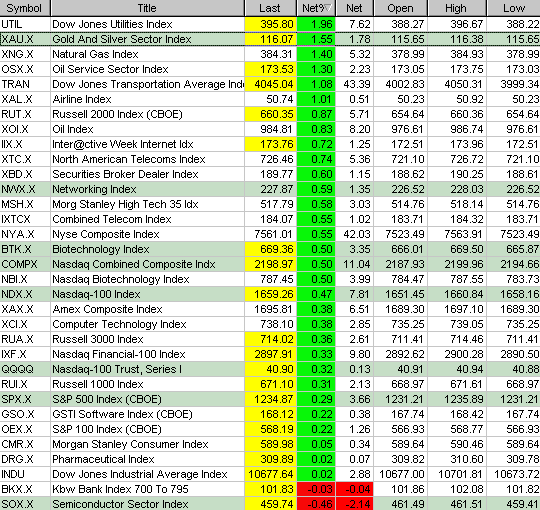Image resolution: width=540 pixels, height=510 pixels.
Task: Select the UTIL symbol row
Action: tap(270, 24)
